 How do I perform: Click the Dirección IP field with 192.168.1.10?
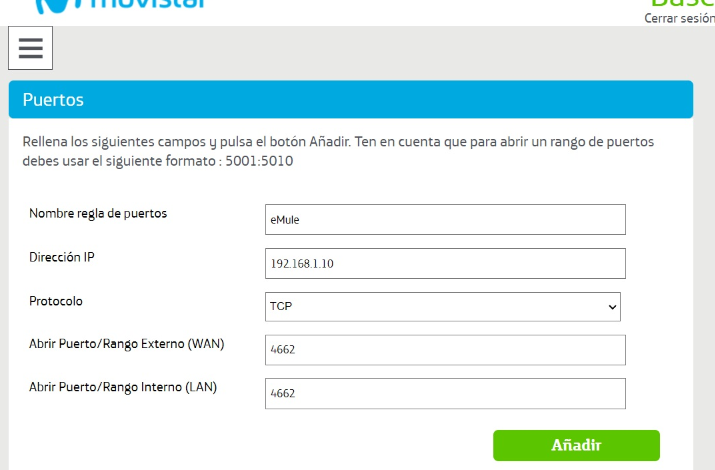tap(445, 264)
